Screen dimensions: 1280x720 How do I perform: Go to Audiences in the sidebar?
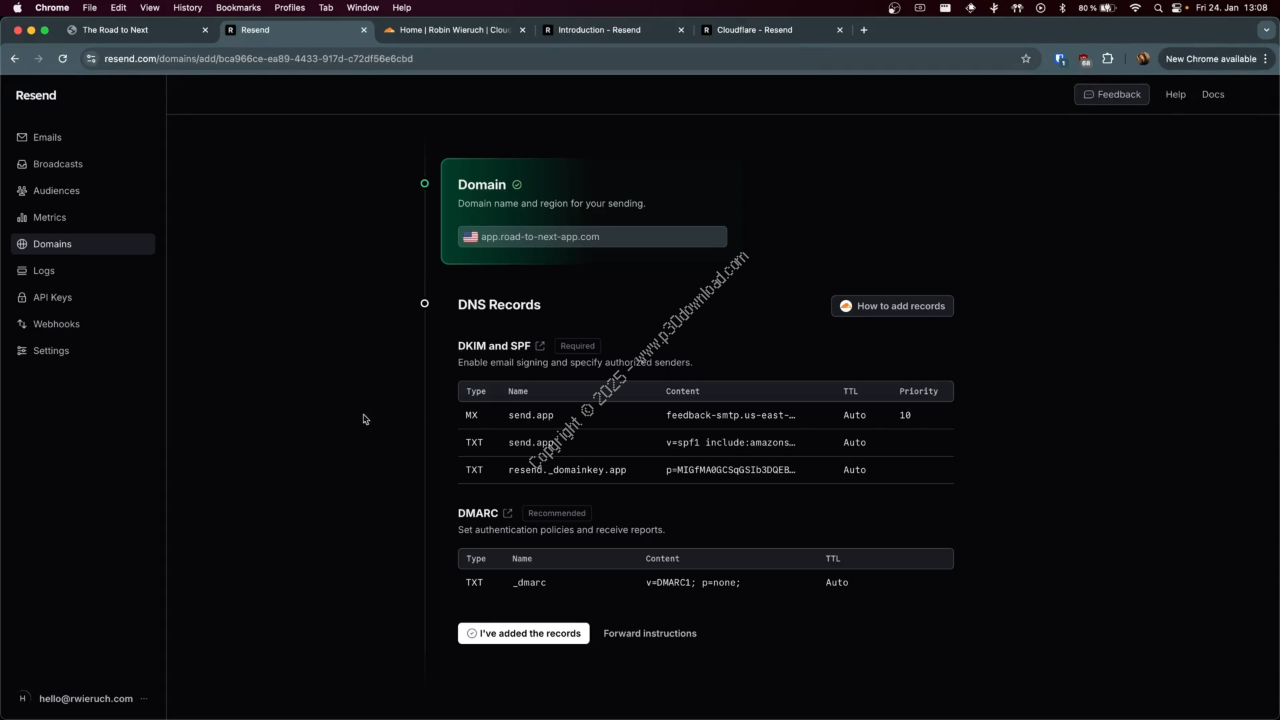pyautogui.click(x=83, y=190)
